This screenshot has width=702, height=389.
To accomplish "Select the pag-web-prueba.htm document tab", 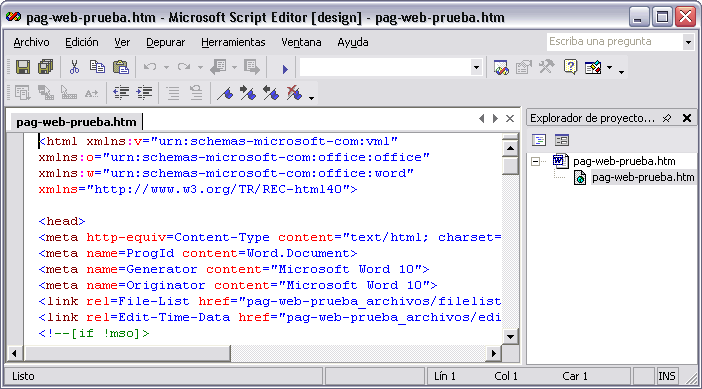I will [76, 122].
